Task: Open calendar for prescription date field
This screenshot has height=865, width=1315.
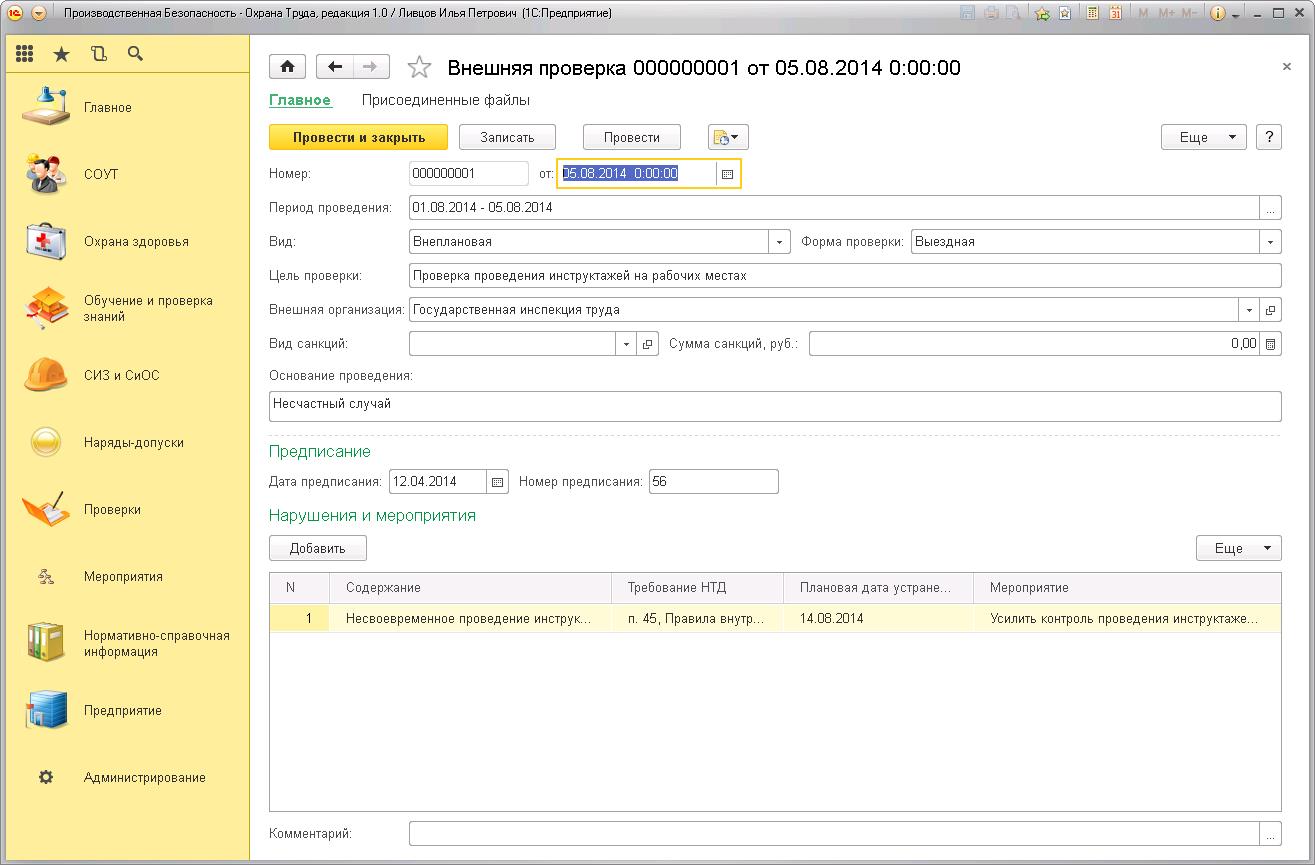Action: [x=498, y=482]
